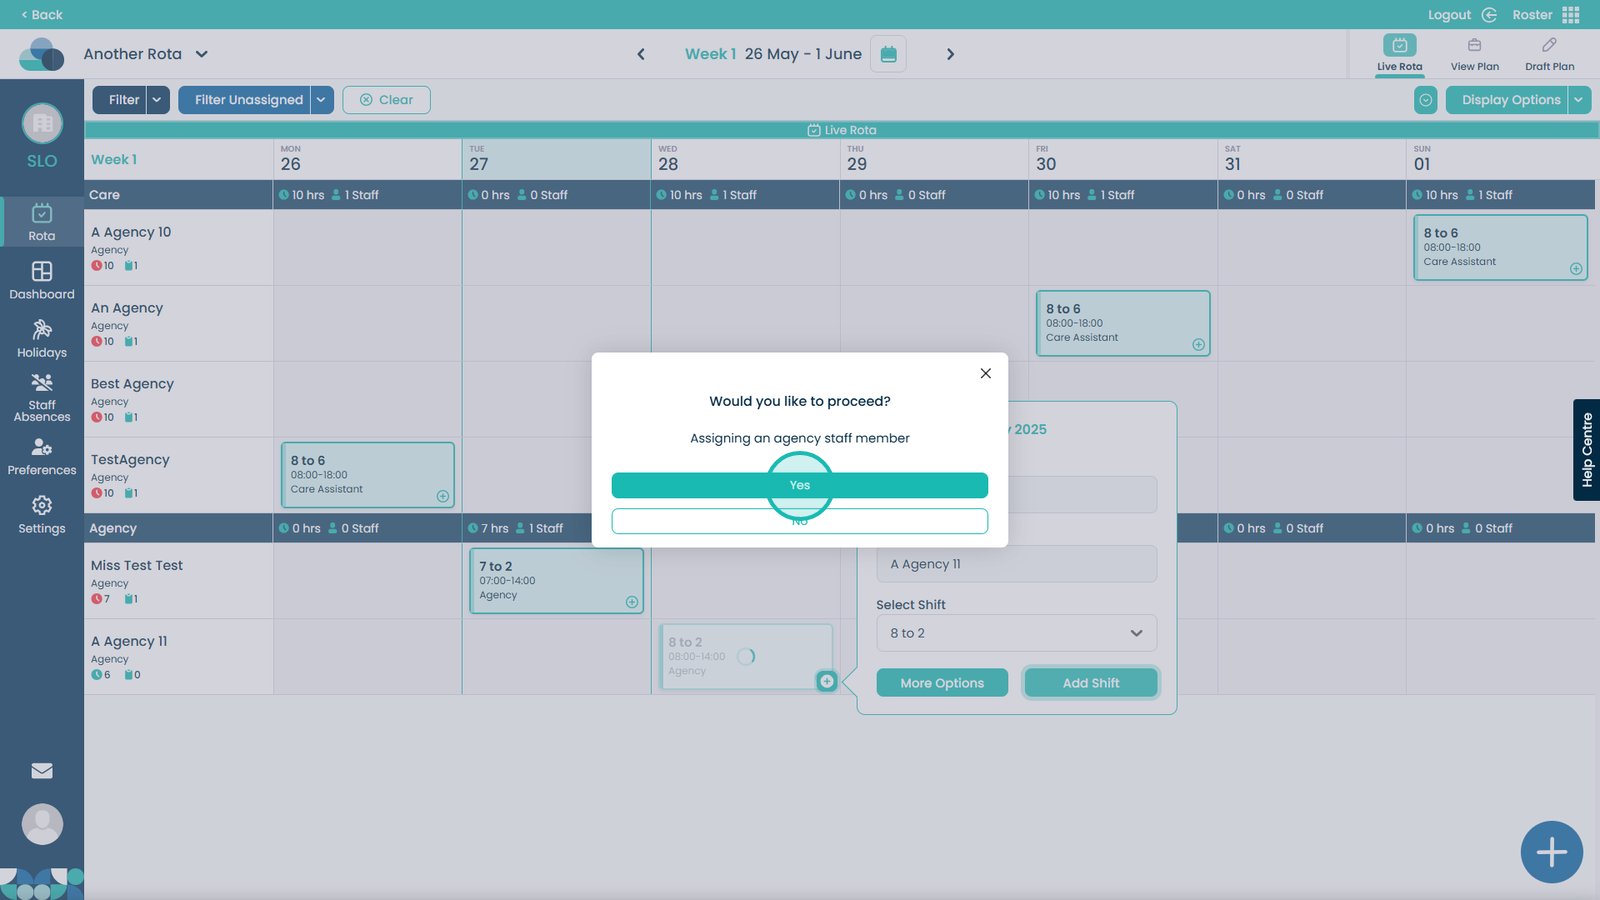Open the calendar date picker icon
This screenshot has width=1600, height=900.
point(888,54)
